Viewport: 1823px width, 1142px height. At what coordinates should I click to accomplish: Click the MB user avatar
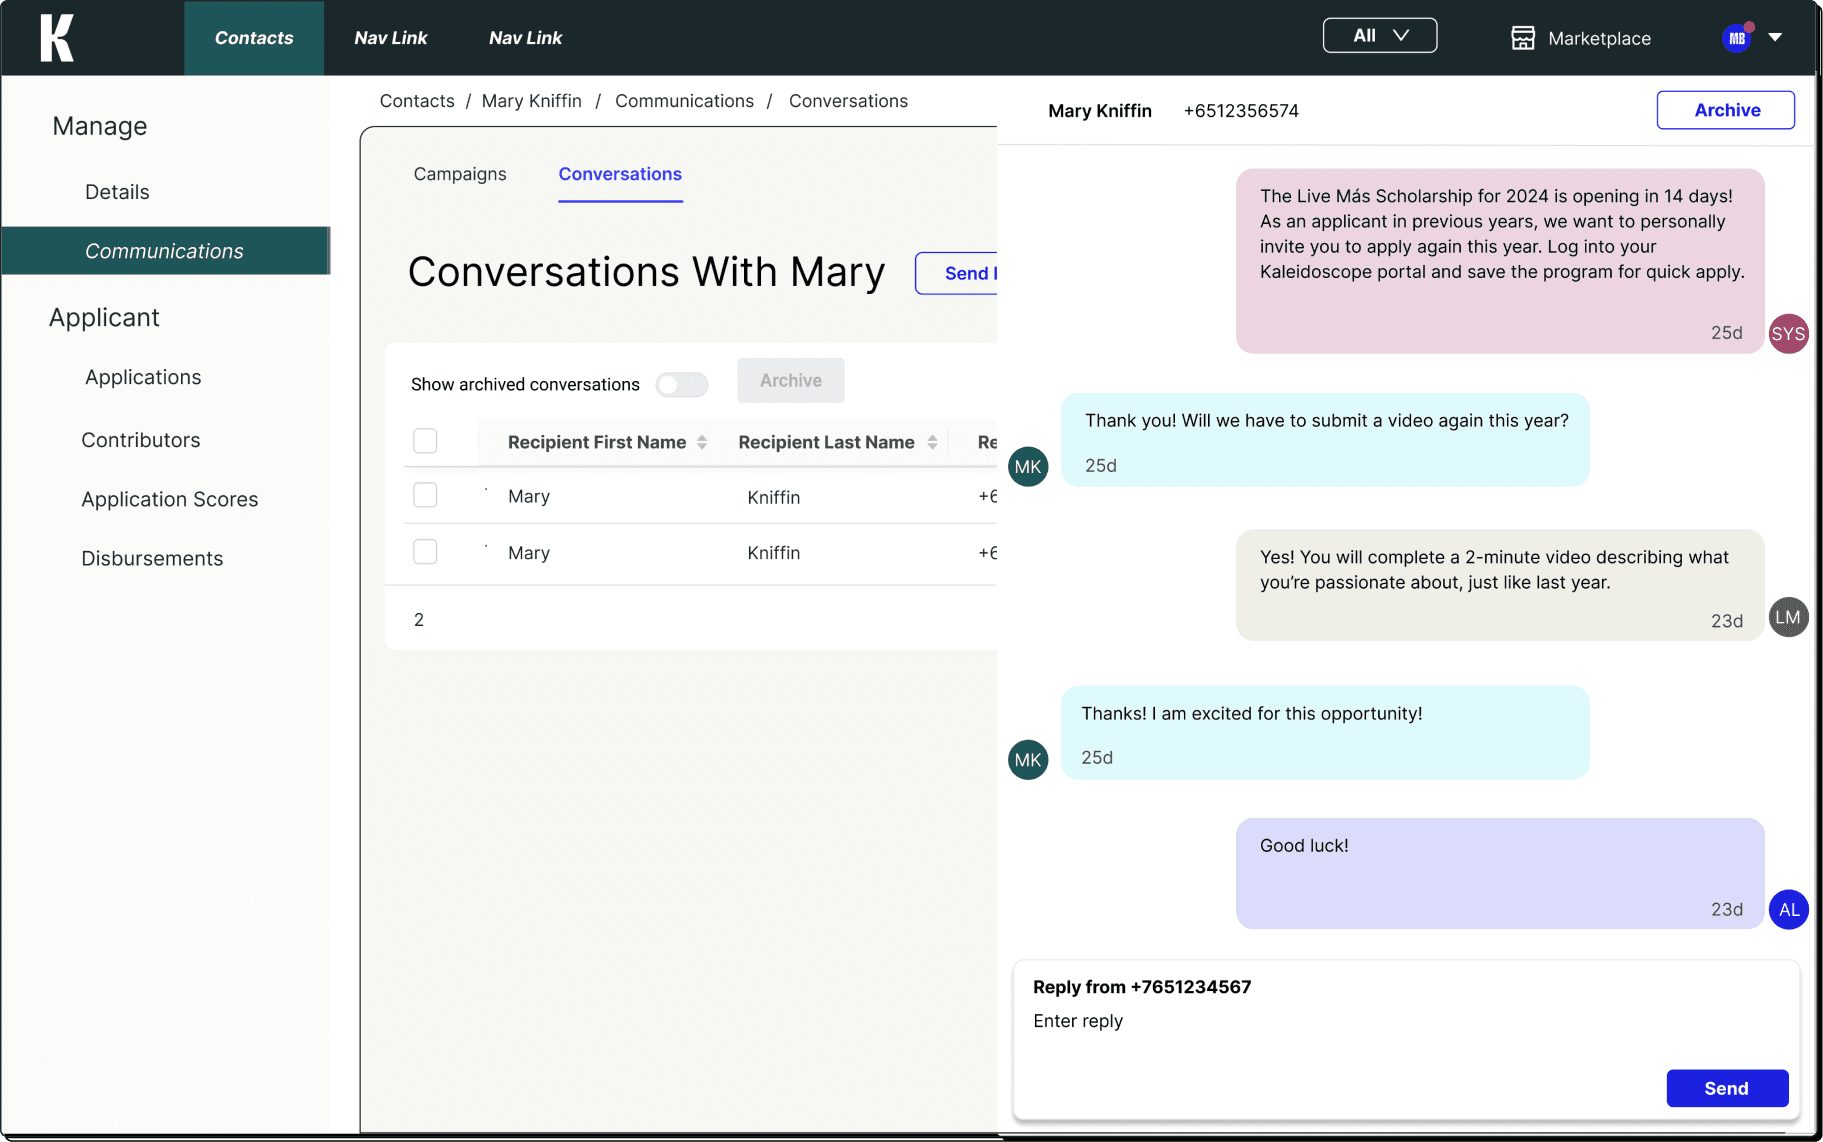[1737, 38]
